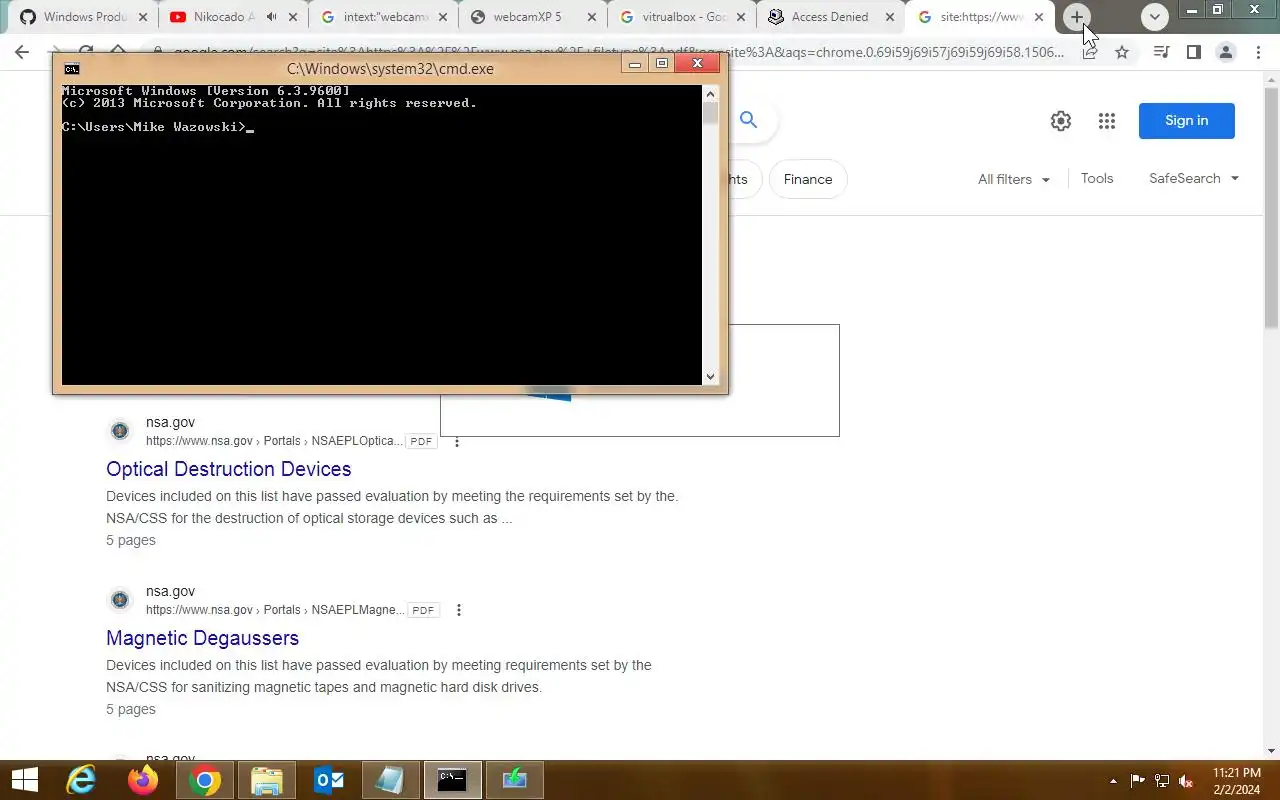This screenshot has height=800, width=1280.
Task: Open options for Magnetic Degaussers result
Action: (x=459, y=610)
